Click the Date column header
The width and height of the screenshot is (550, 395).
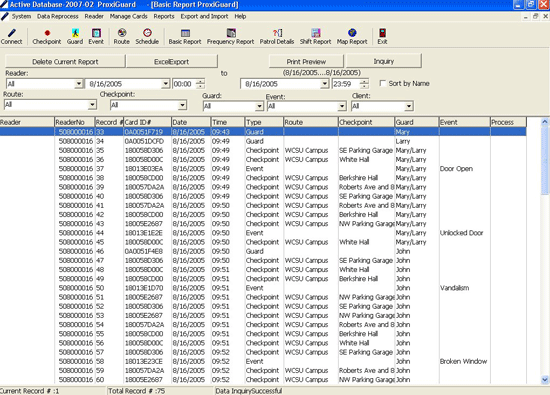pyautogui.click(x=191, y=122)
